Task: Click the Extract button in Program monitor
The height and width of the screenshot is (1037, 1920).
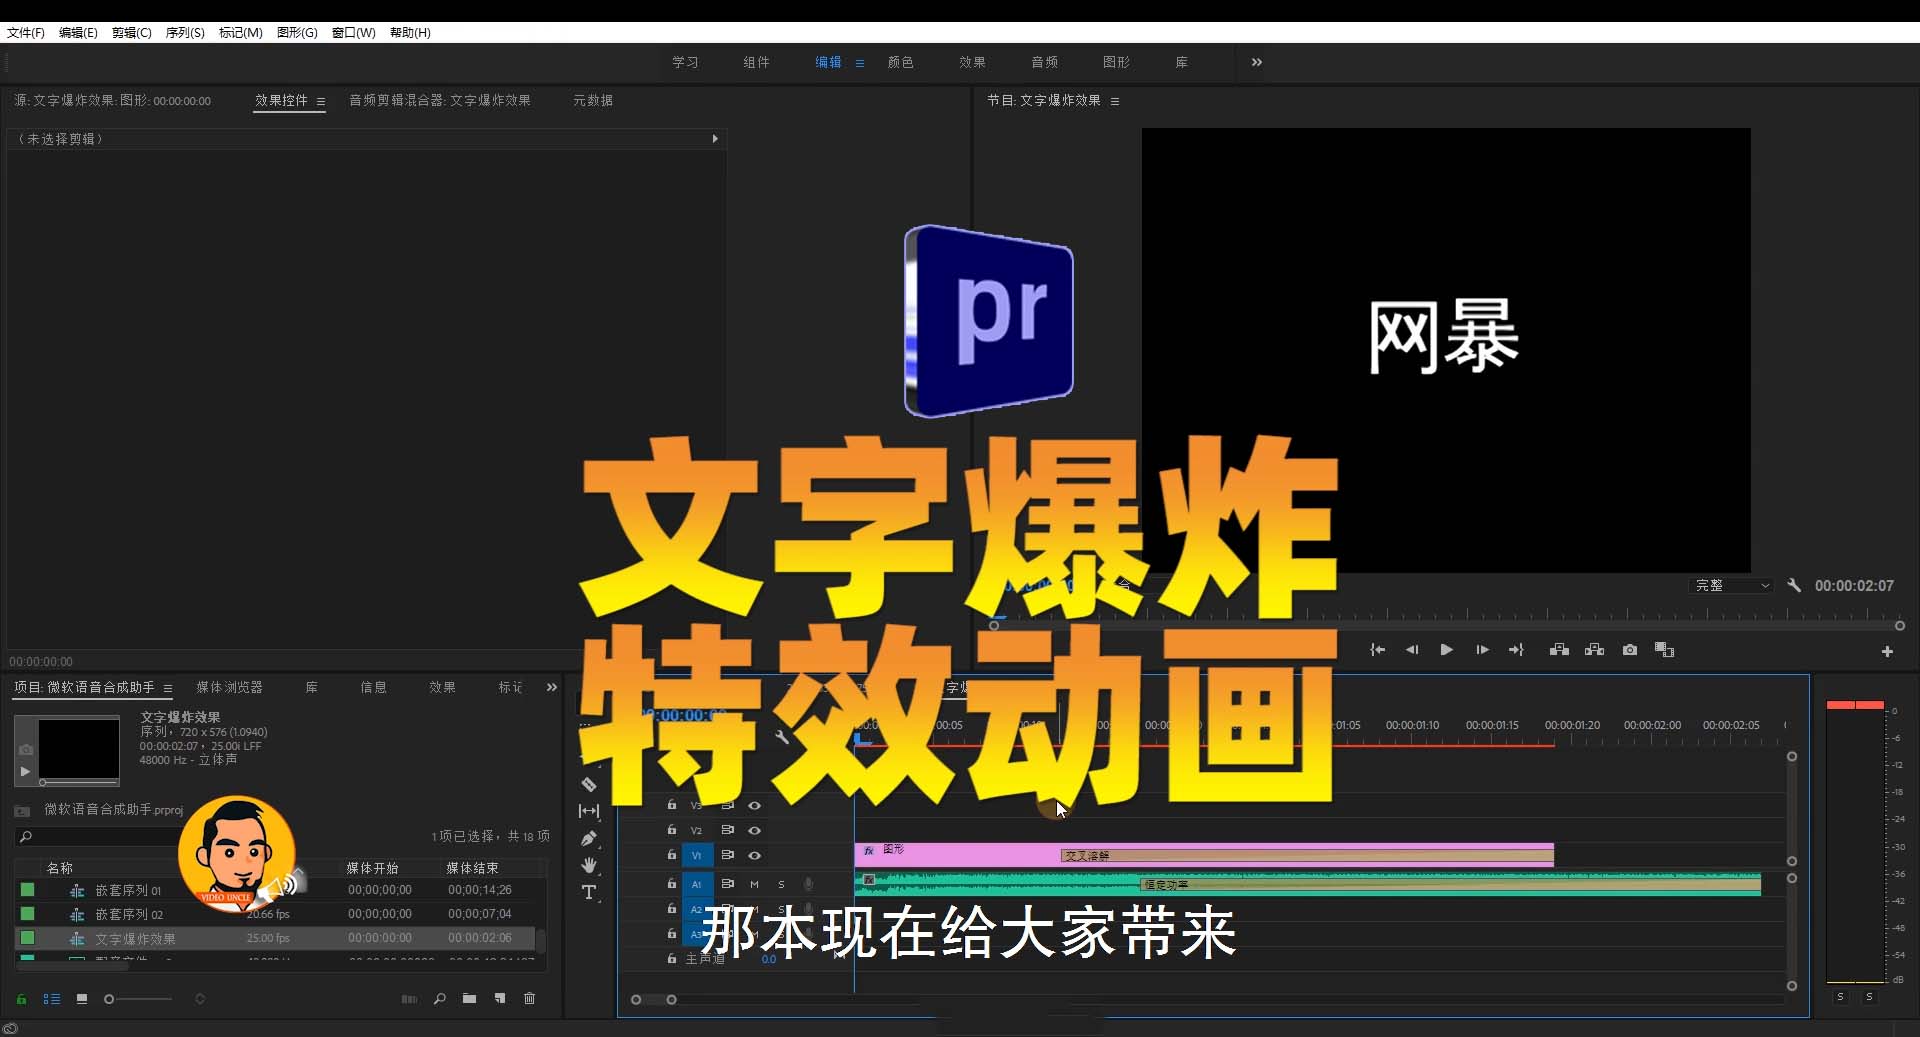Action: click(x=1594, y=650)
